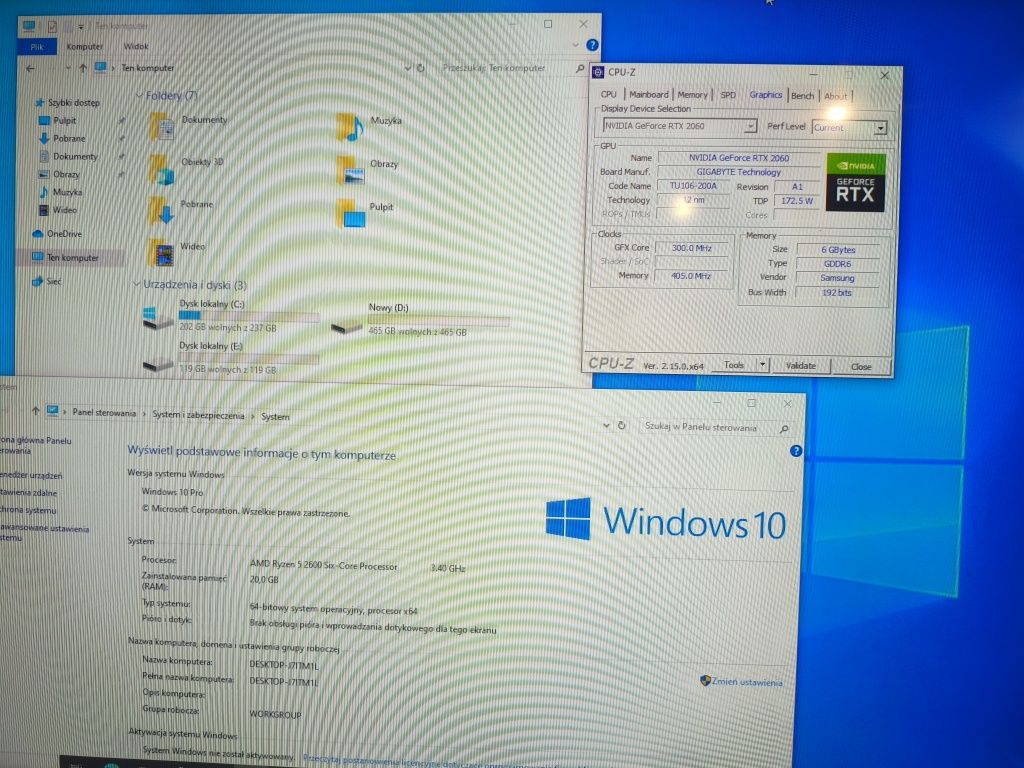Click the Explorer help question mark icon
The width and height of the screenshot is (1024, 768).
(592, 45)
